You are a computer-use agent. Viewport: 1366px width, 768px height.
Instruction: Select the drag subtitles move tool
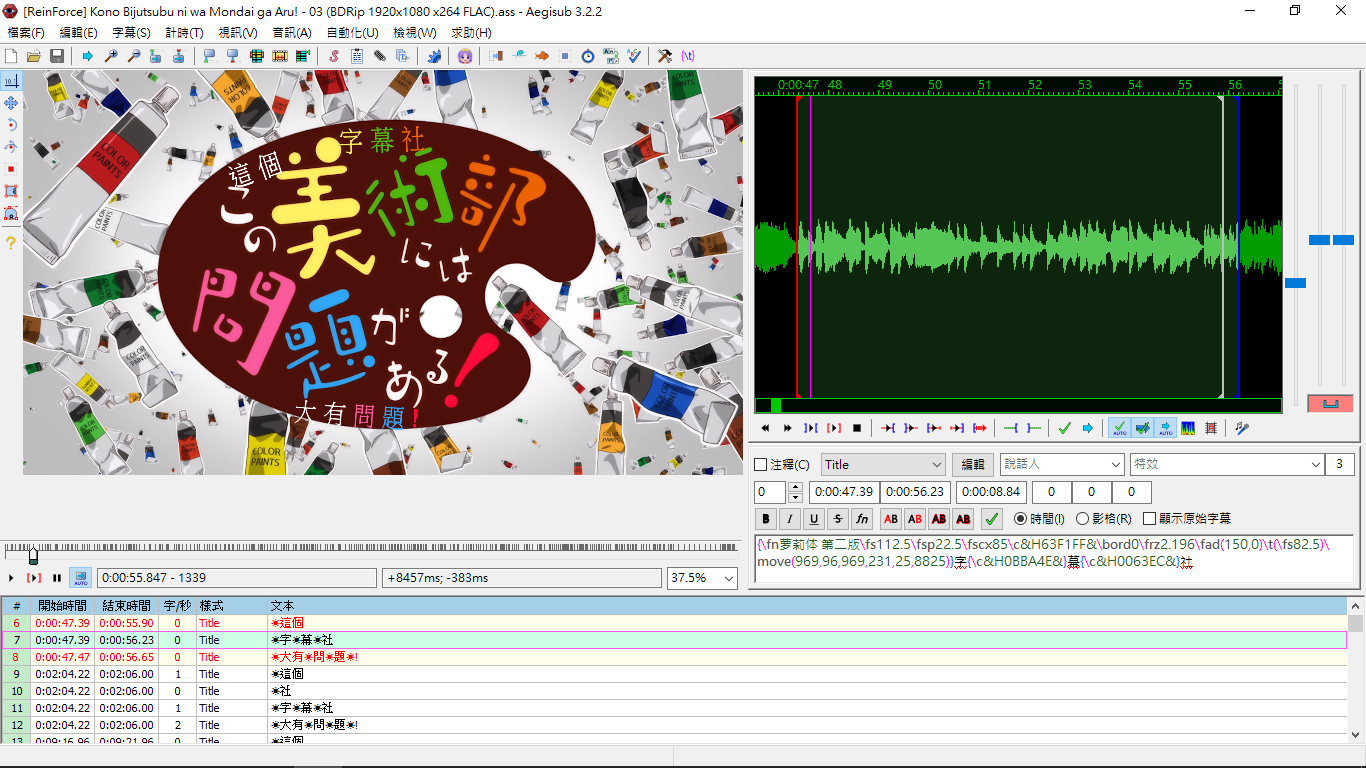pyautogui.click(x=11, y=103)
